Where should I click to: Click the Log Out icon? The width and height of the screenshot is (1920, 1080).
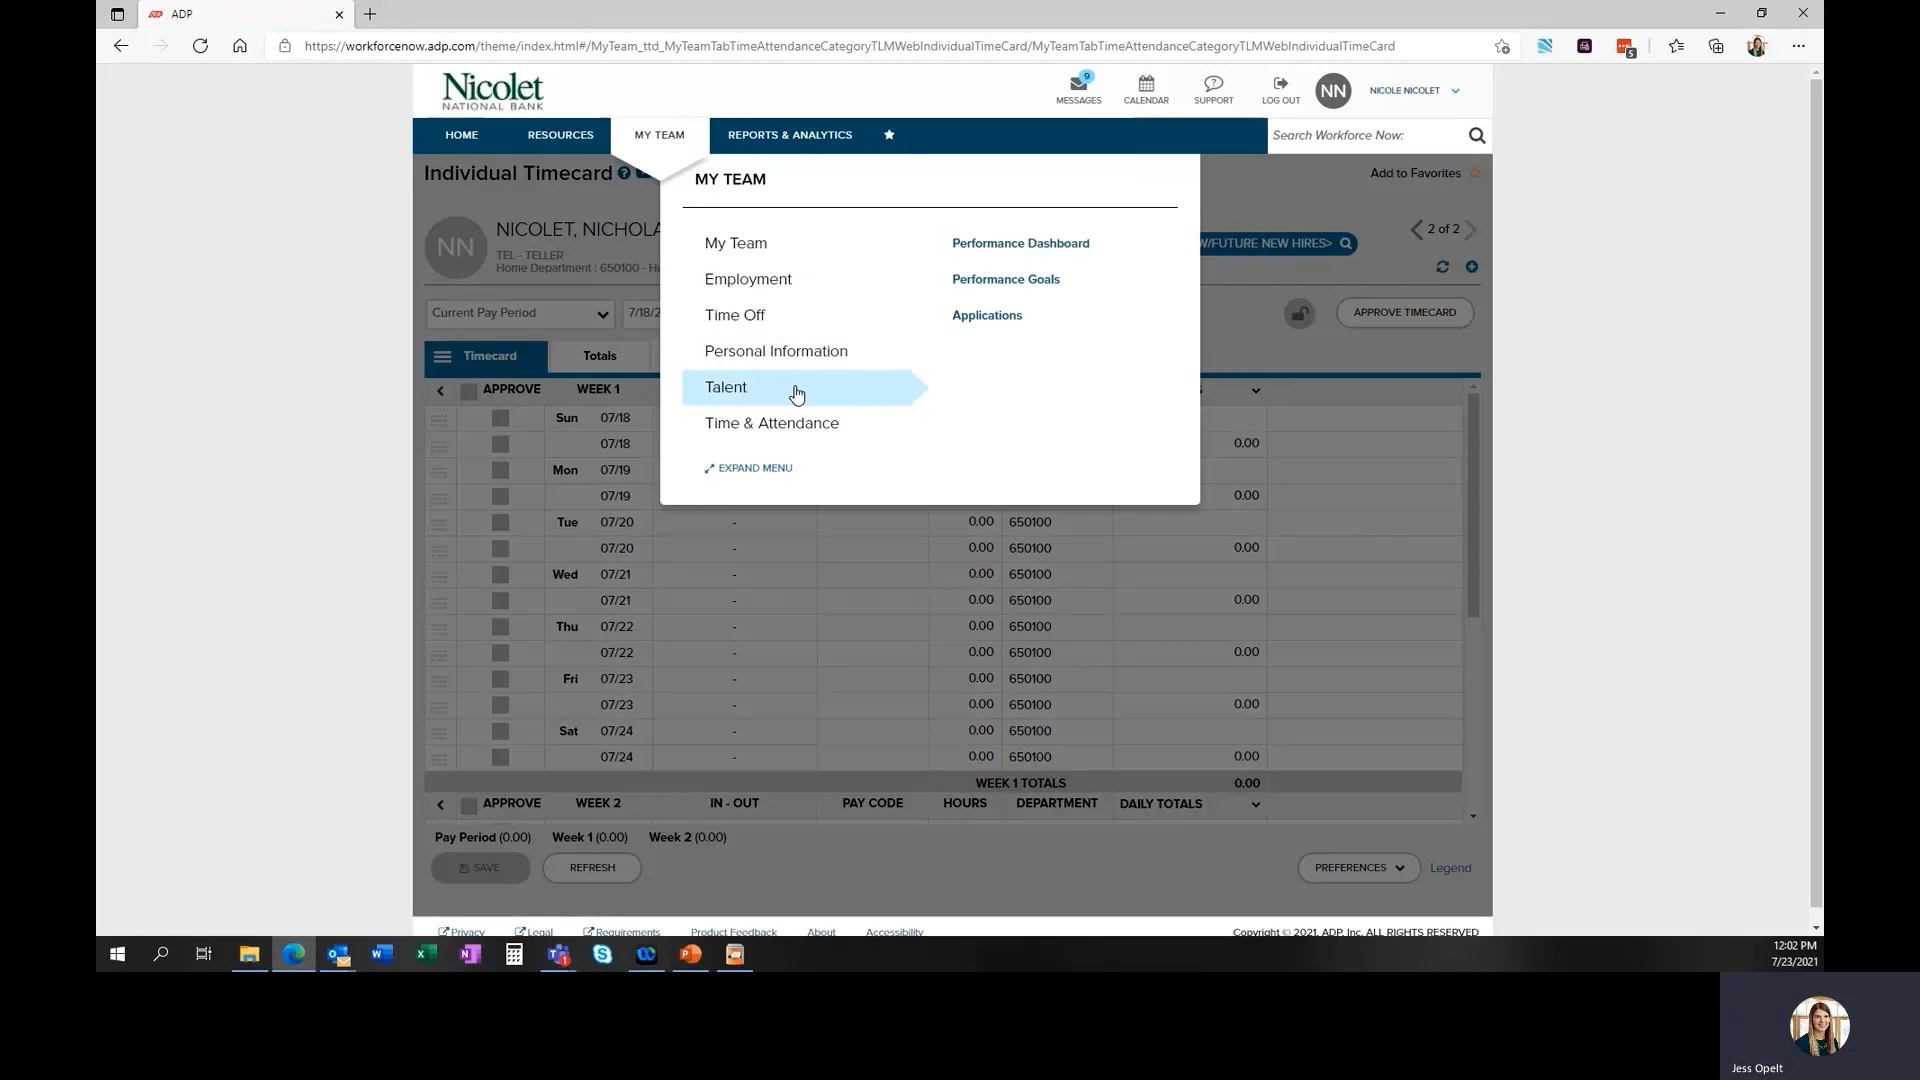click(1280, 84)
